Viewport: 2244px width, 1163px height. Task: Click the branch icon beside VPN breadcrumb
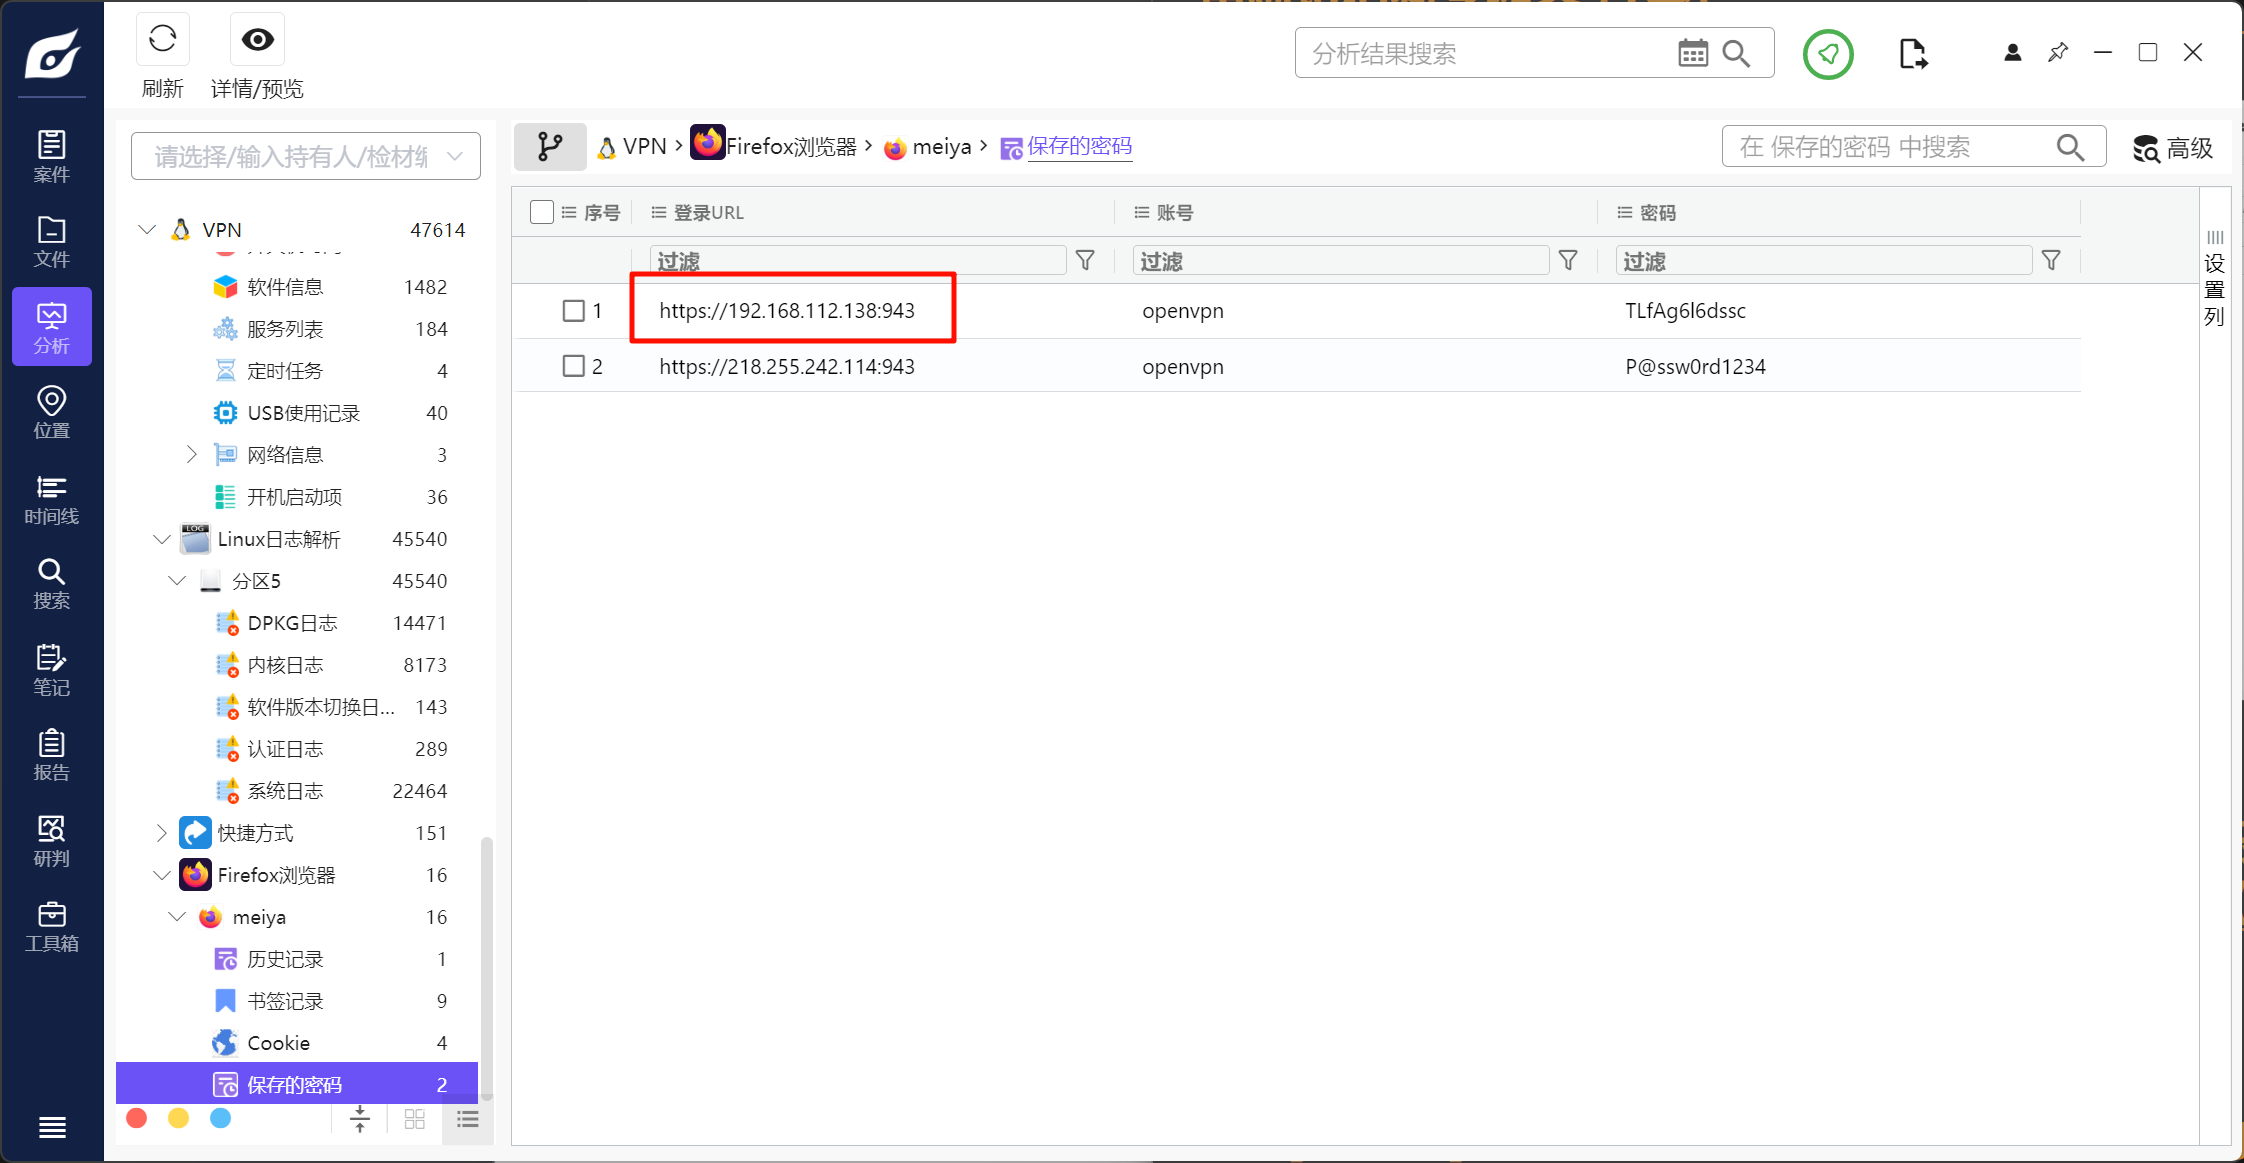coord(550,147)
